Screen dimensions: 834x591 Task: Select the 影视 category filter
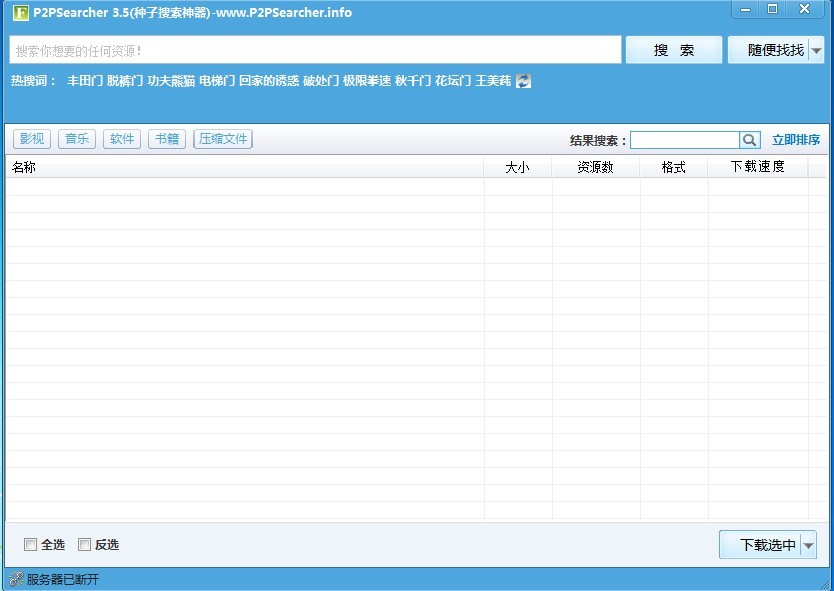coord(32,139)
